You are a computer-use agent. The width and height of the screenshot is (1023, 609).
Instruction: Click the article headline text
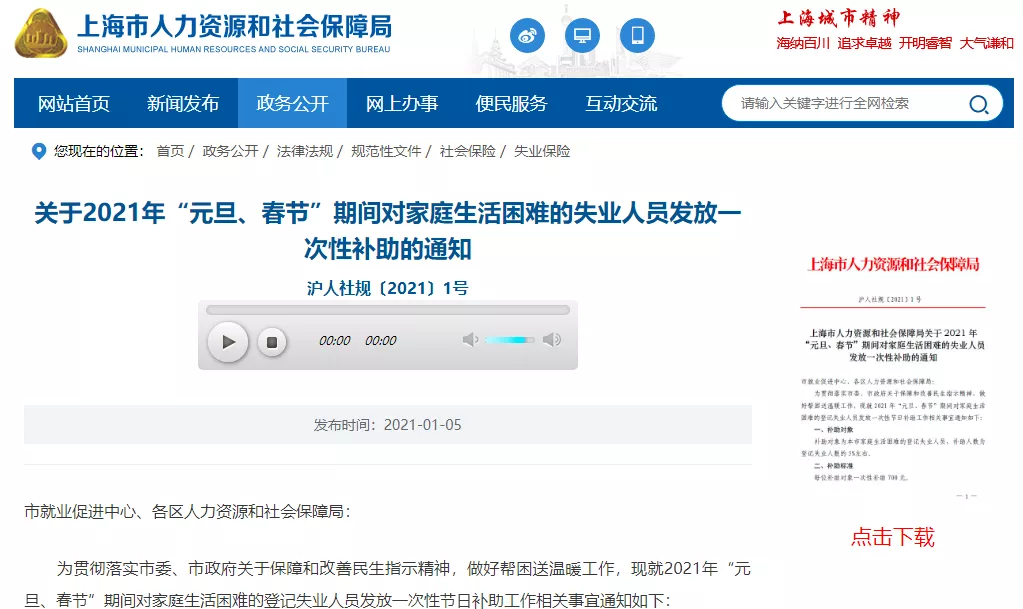coord(388,230)
